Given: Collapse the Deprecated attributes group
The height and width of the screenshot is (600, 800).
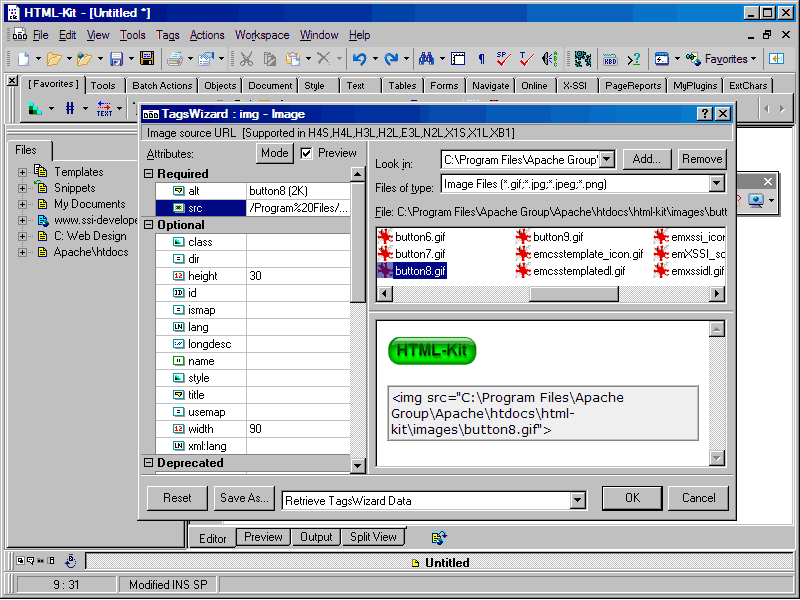Looking at the screenshot, I should [x=148, y=463].
